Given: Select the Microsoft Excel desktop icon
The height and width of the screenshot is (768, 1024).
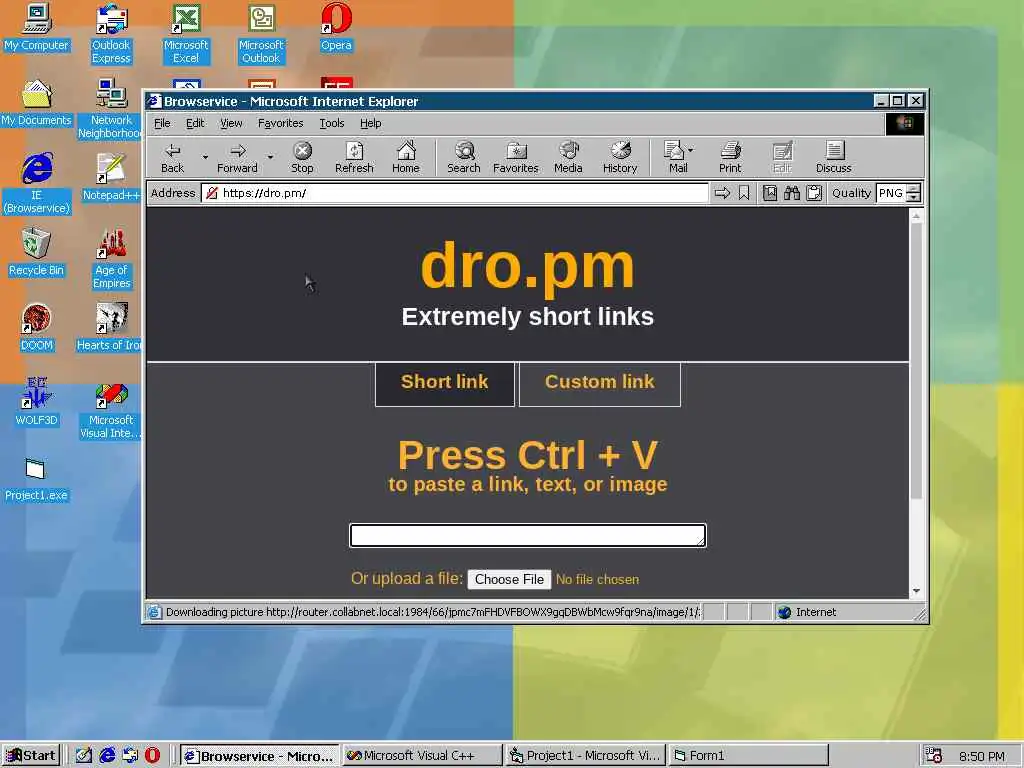Looking at the screenshot, I should click(x=186, y=34).
